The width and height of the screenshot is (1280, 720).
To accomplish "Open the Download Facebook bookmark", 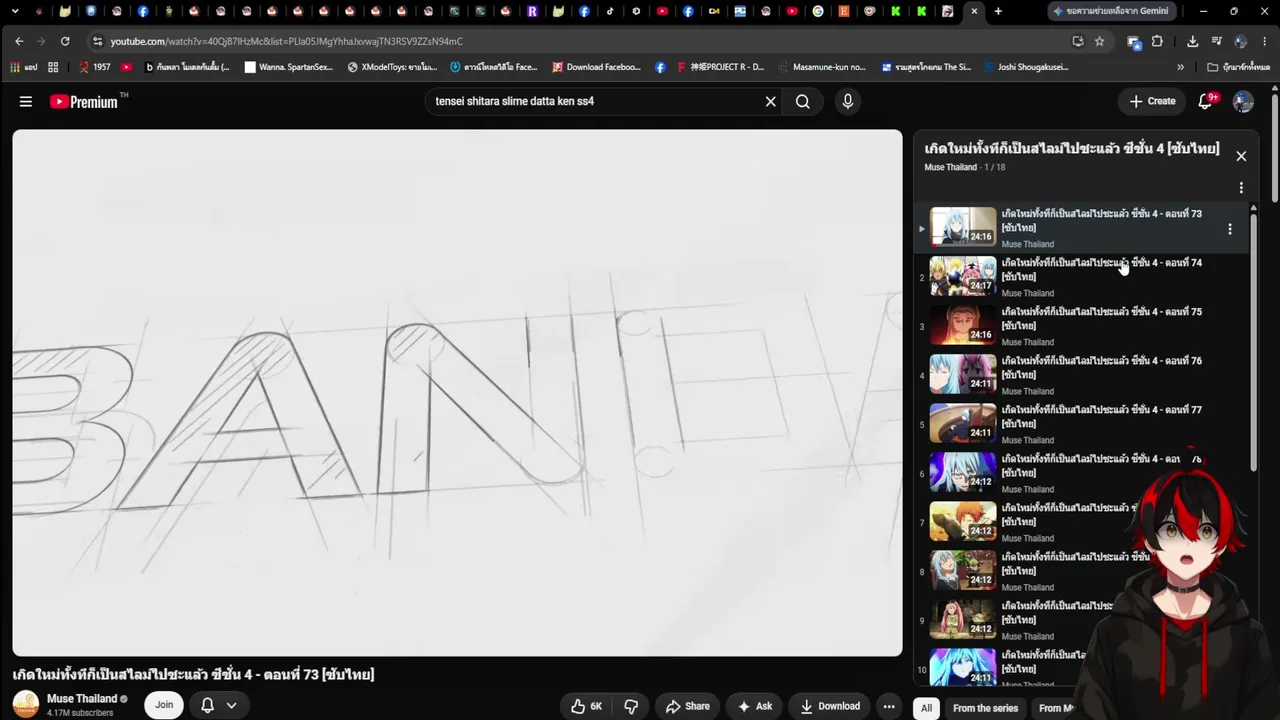I will click(x=595, y=67).
